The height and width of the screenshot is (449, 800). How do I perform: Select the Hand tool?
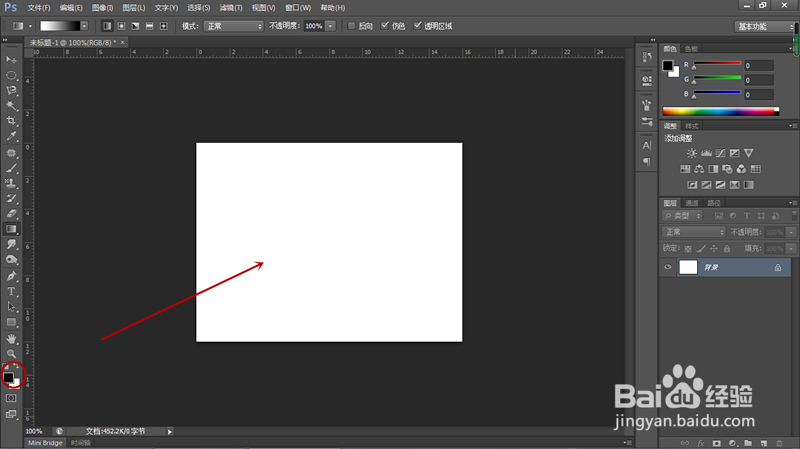click(x=11, y=339)
